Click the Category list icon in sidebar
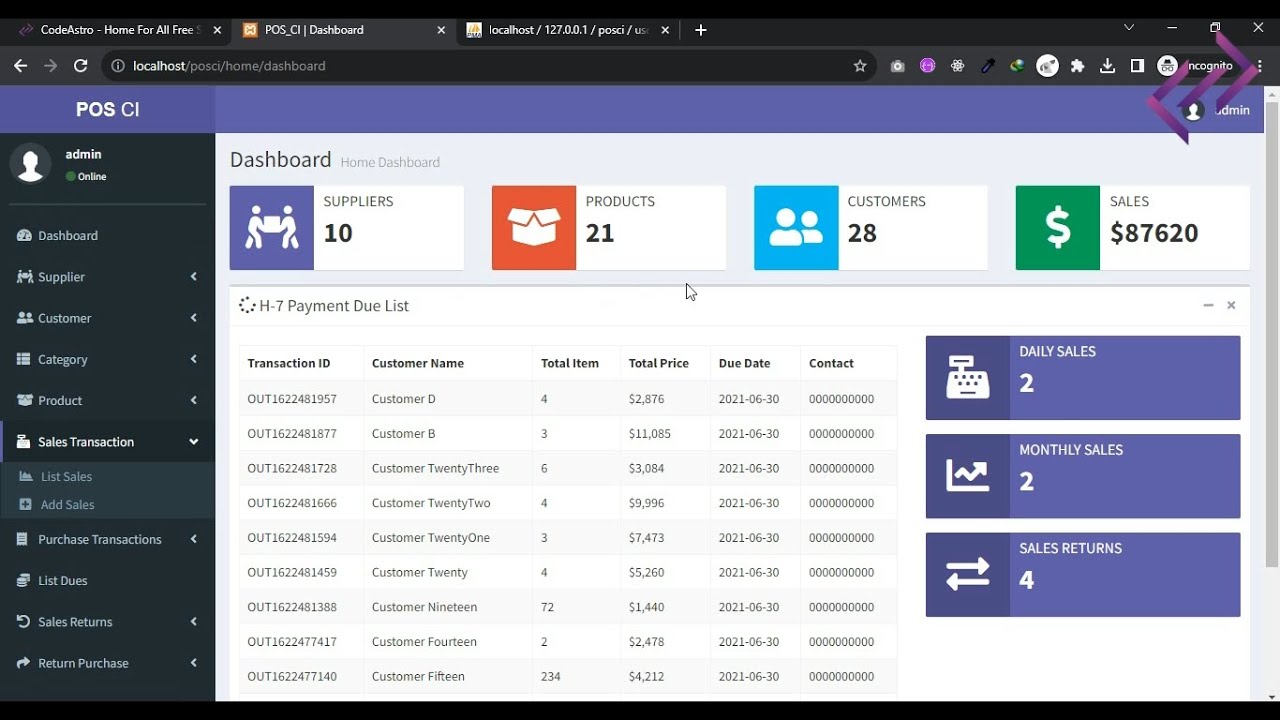The image size is (1280, 720). (x=24, y=359)
